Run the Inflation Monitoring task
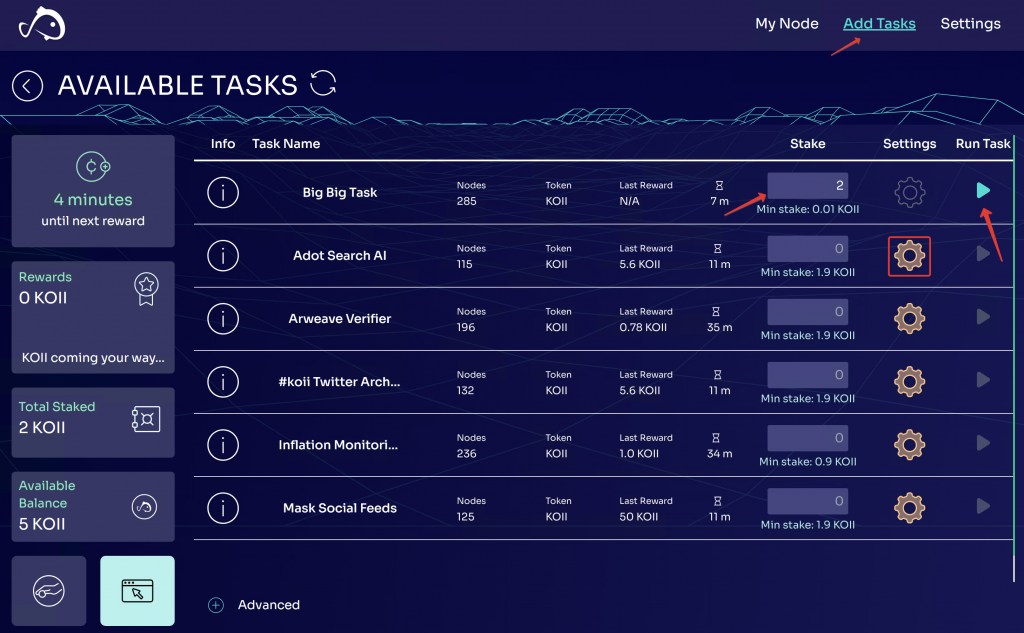1024x633 pixels. click(x=983, y=444)
